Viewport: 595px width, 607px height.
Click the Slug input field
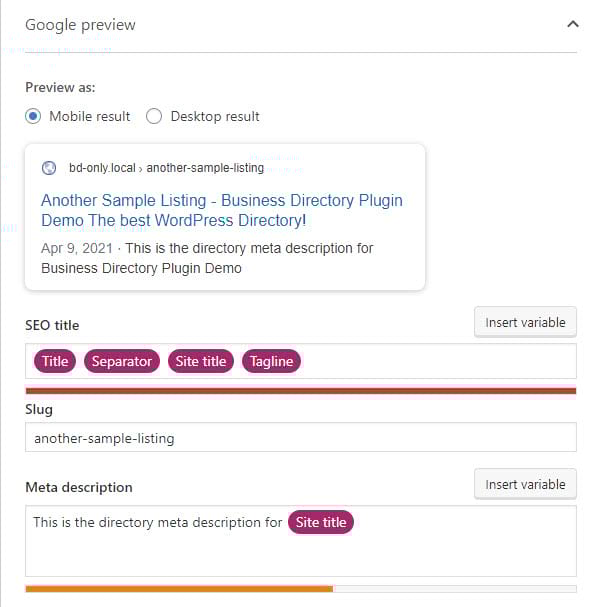pos(301,437)
